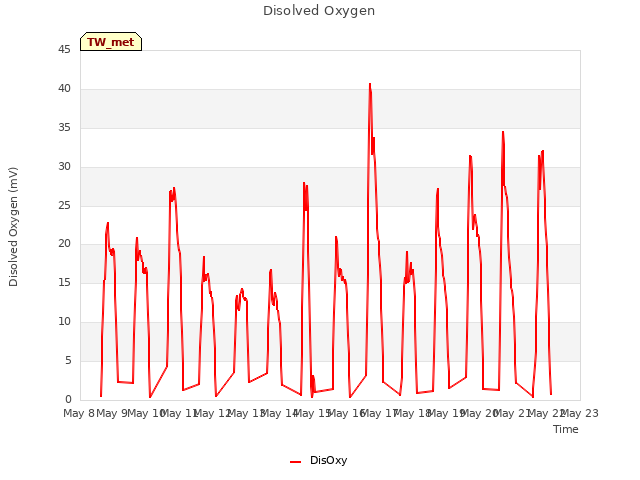Select the Disolved Oxygen (mV) axis label
Image resolution: width=640 pixels, height=480 pixels.
coord(13,227)
